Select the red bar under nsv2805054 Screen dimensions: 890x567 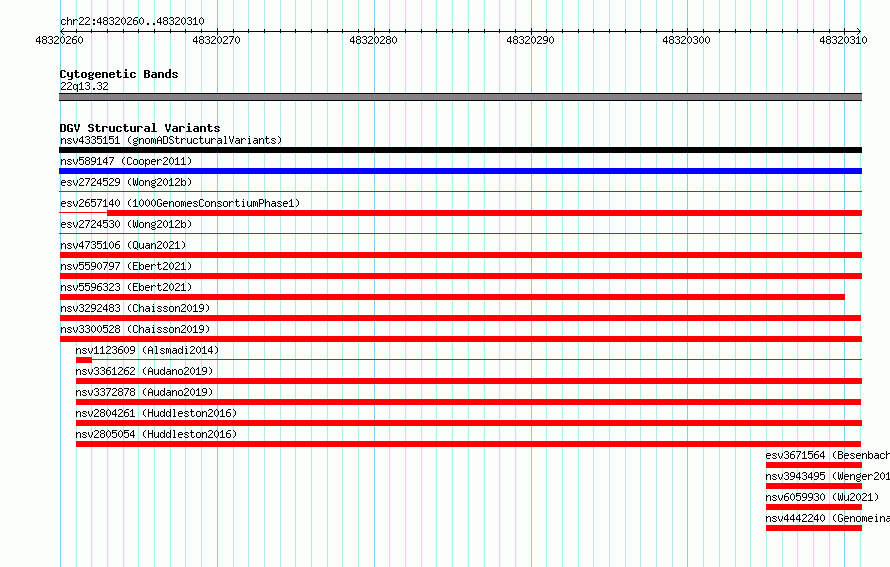click(468, 444)
